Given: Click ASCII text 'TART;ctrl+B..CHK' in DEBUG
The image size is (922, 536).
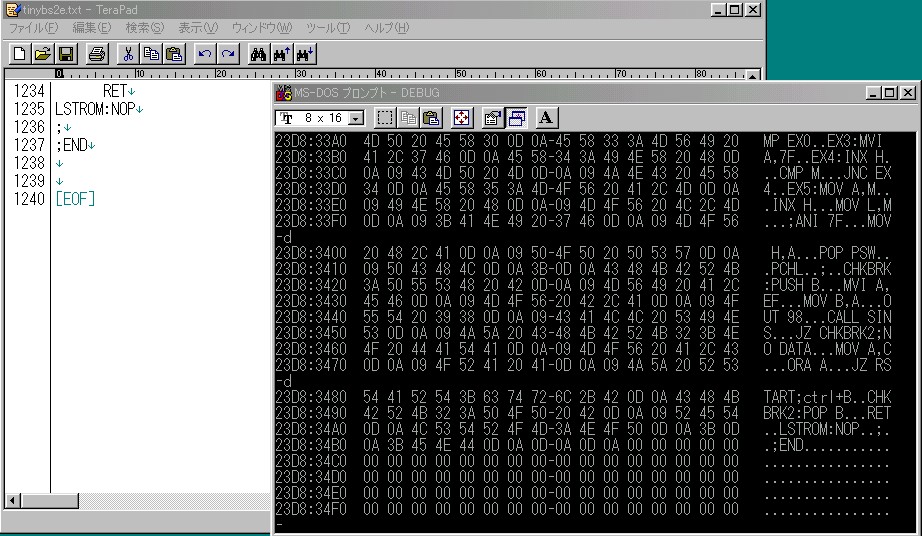Looking at the screenshot, I should coord(827,397).
